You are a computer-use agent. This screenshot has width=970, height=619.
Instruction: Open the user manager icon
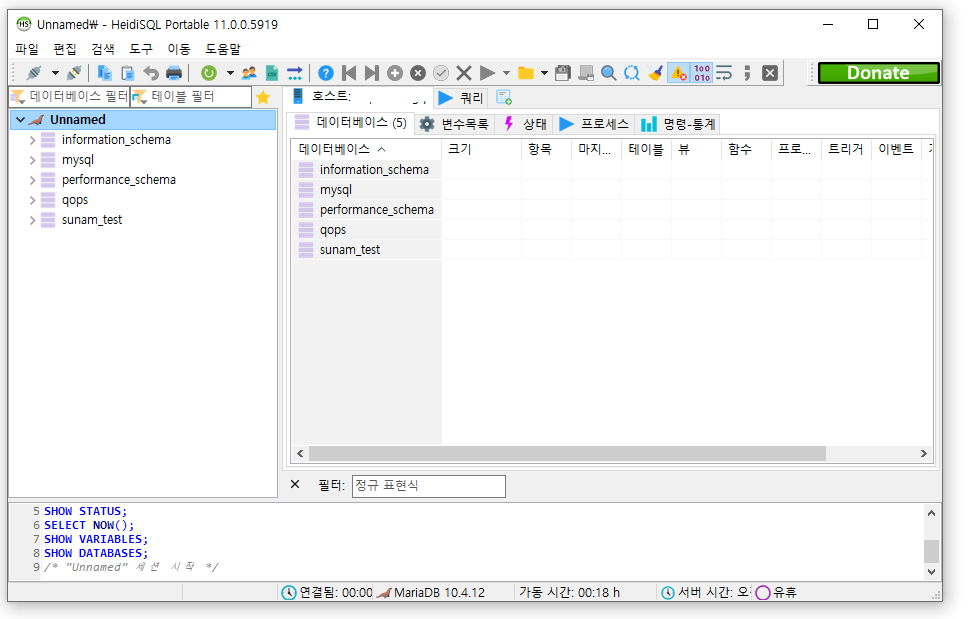click(249, 73)
